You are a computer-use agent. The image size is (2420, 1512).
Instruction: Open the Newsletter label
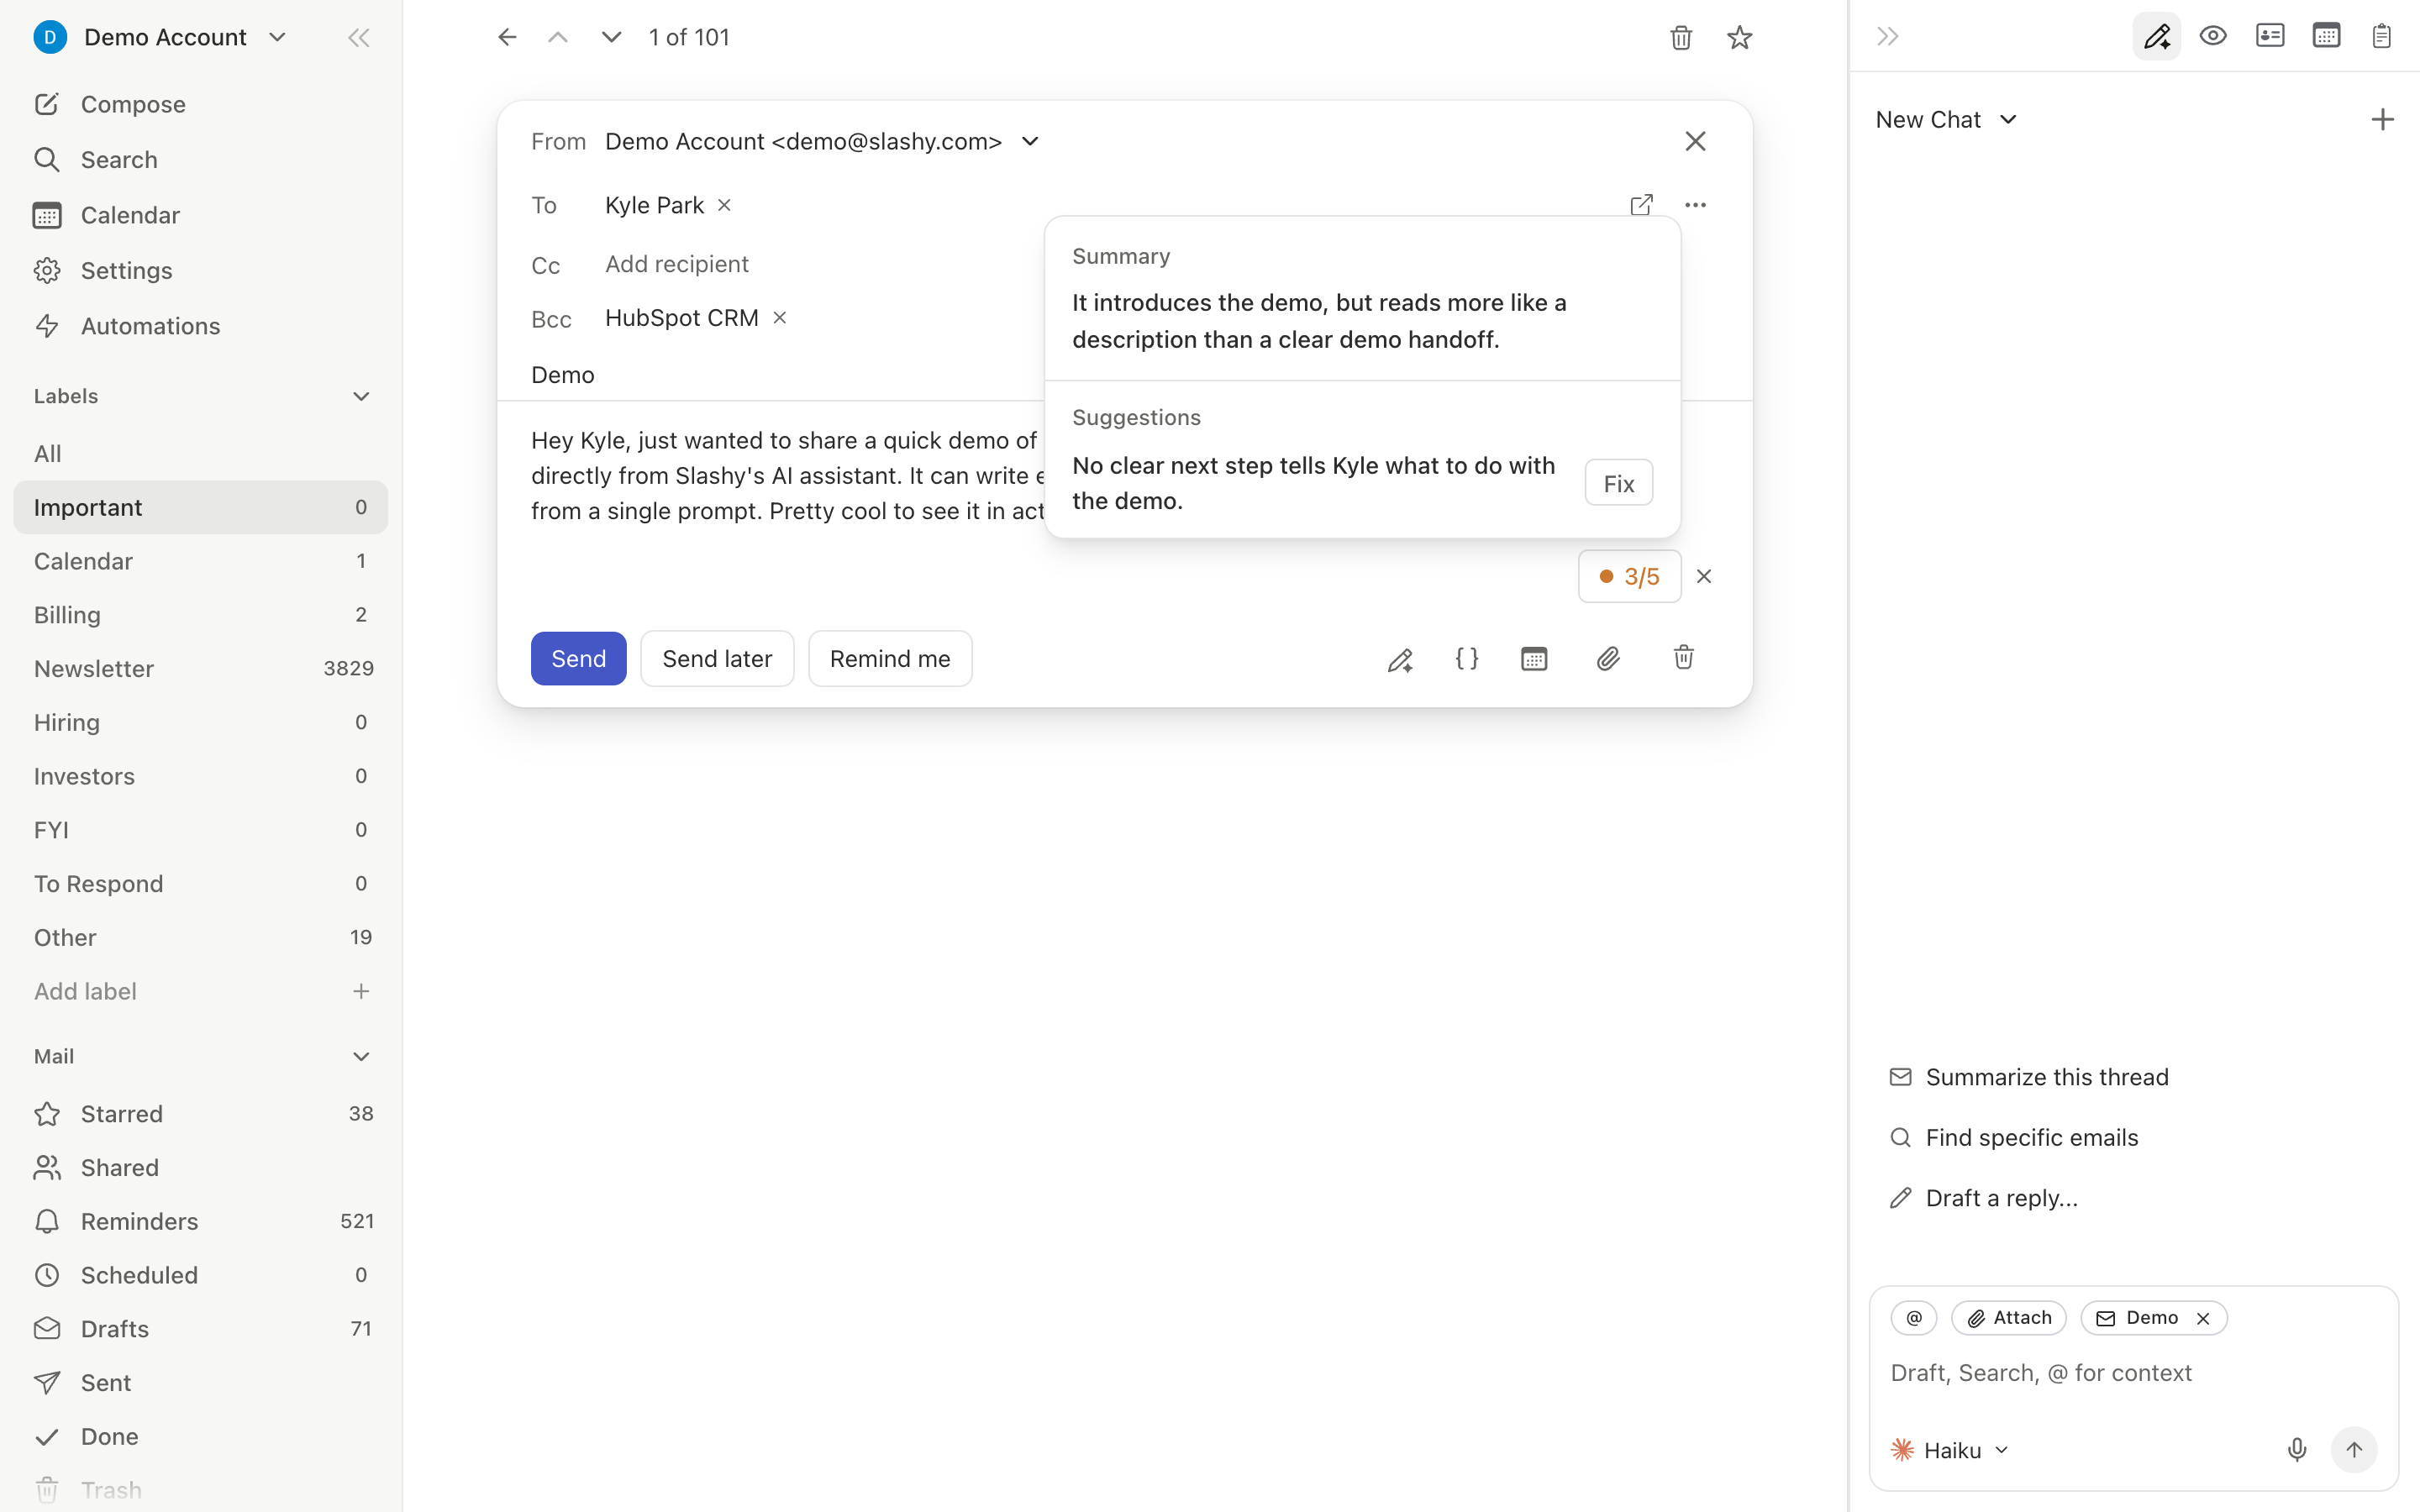pos(201,669)
